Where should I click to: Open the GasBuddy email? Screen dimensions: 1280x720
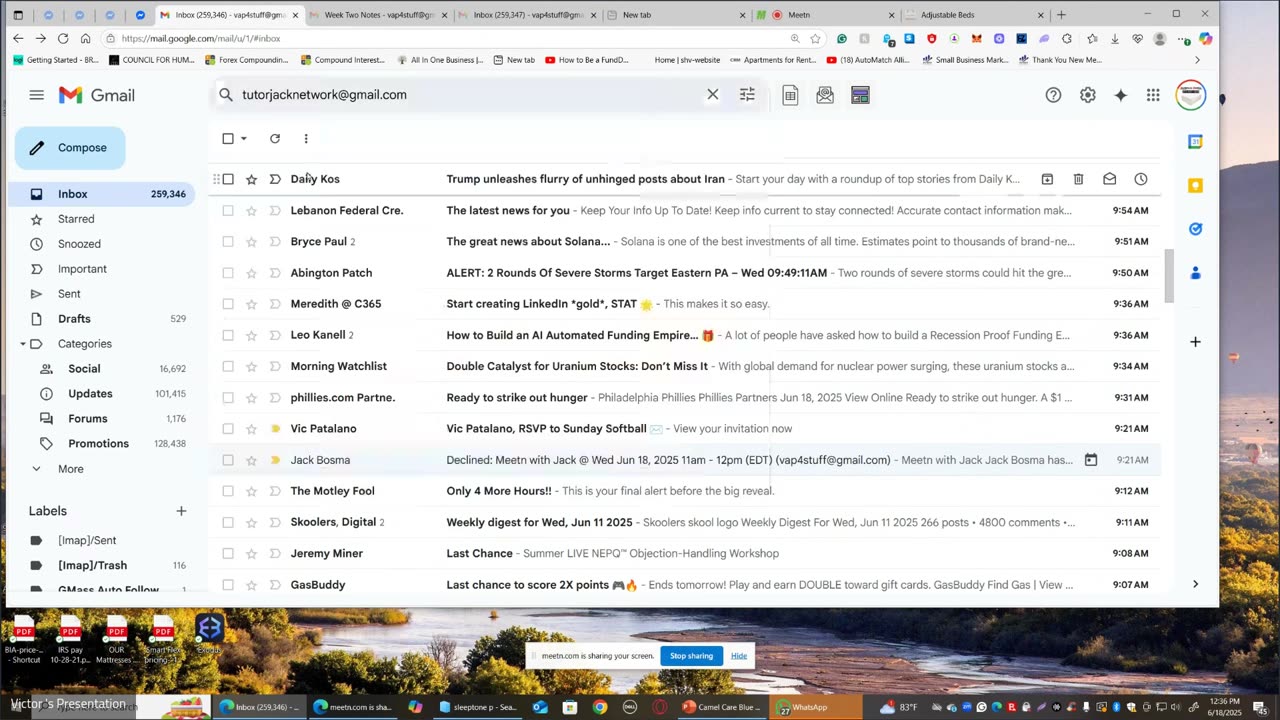coord(685,585)
